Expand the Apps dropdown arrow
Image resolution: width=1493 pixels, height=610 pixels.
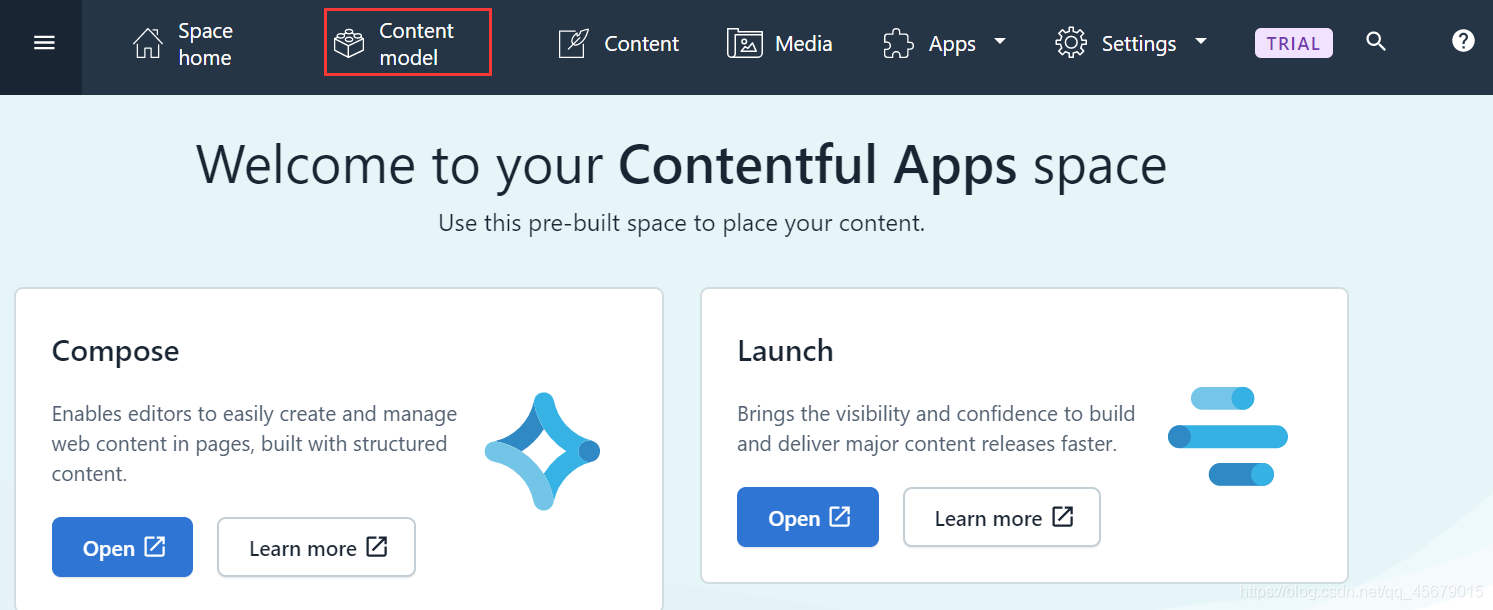tap(999, 43)
